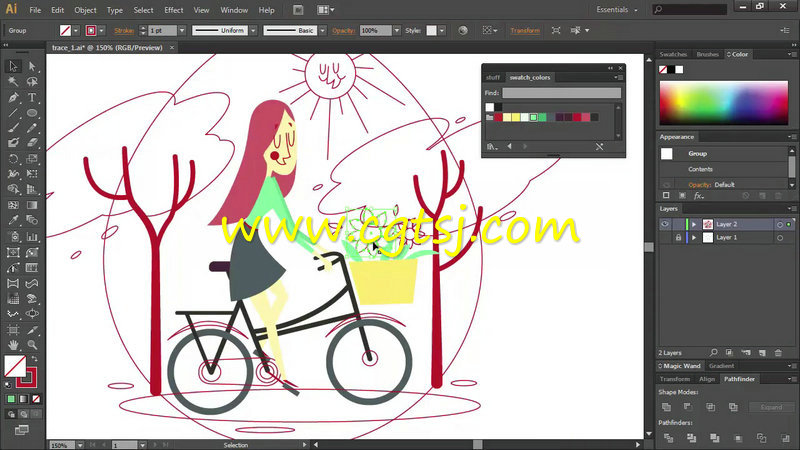Click red swatch in swatch_colors panel
This screenshot has width=800, height=450.
(498, 117)
